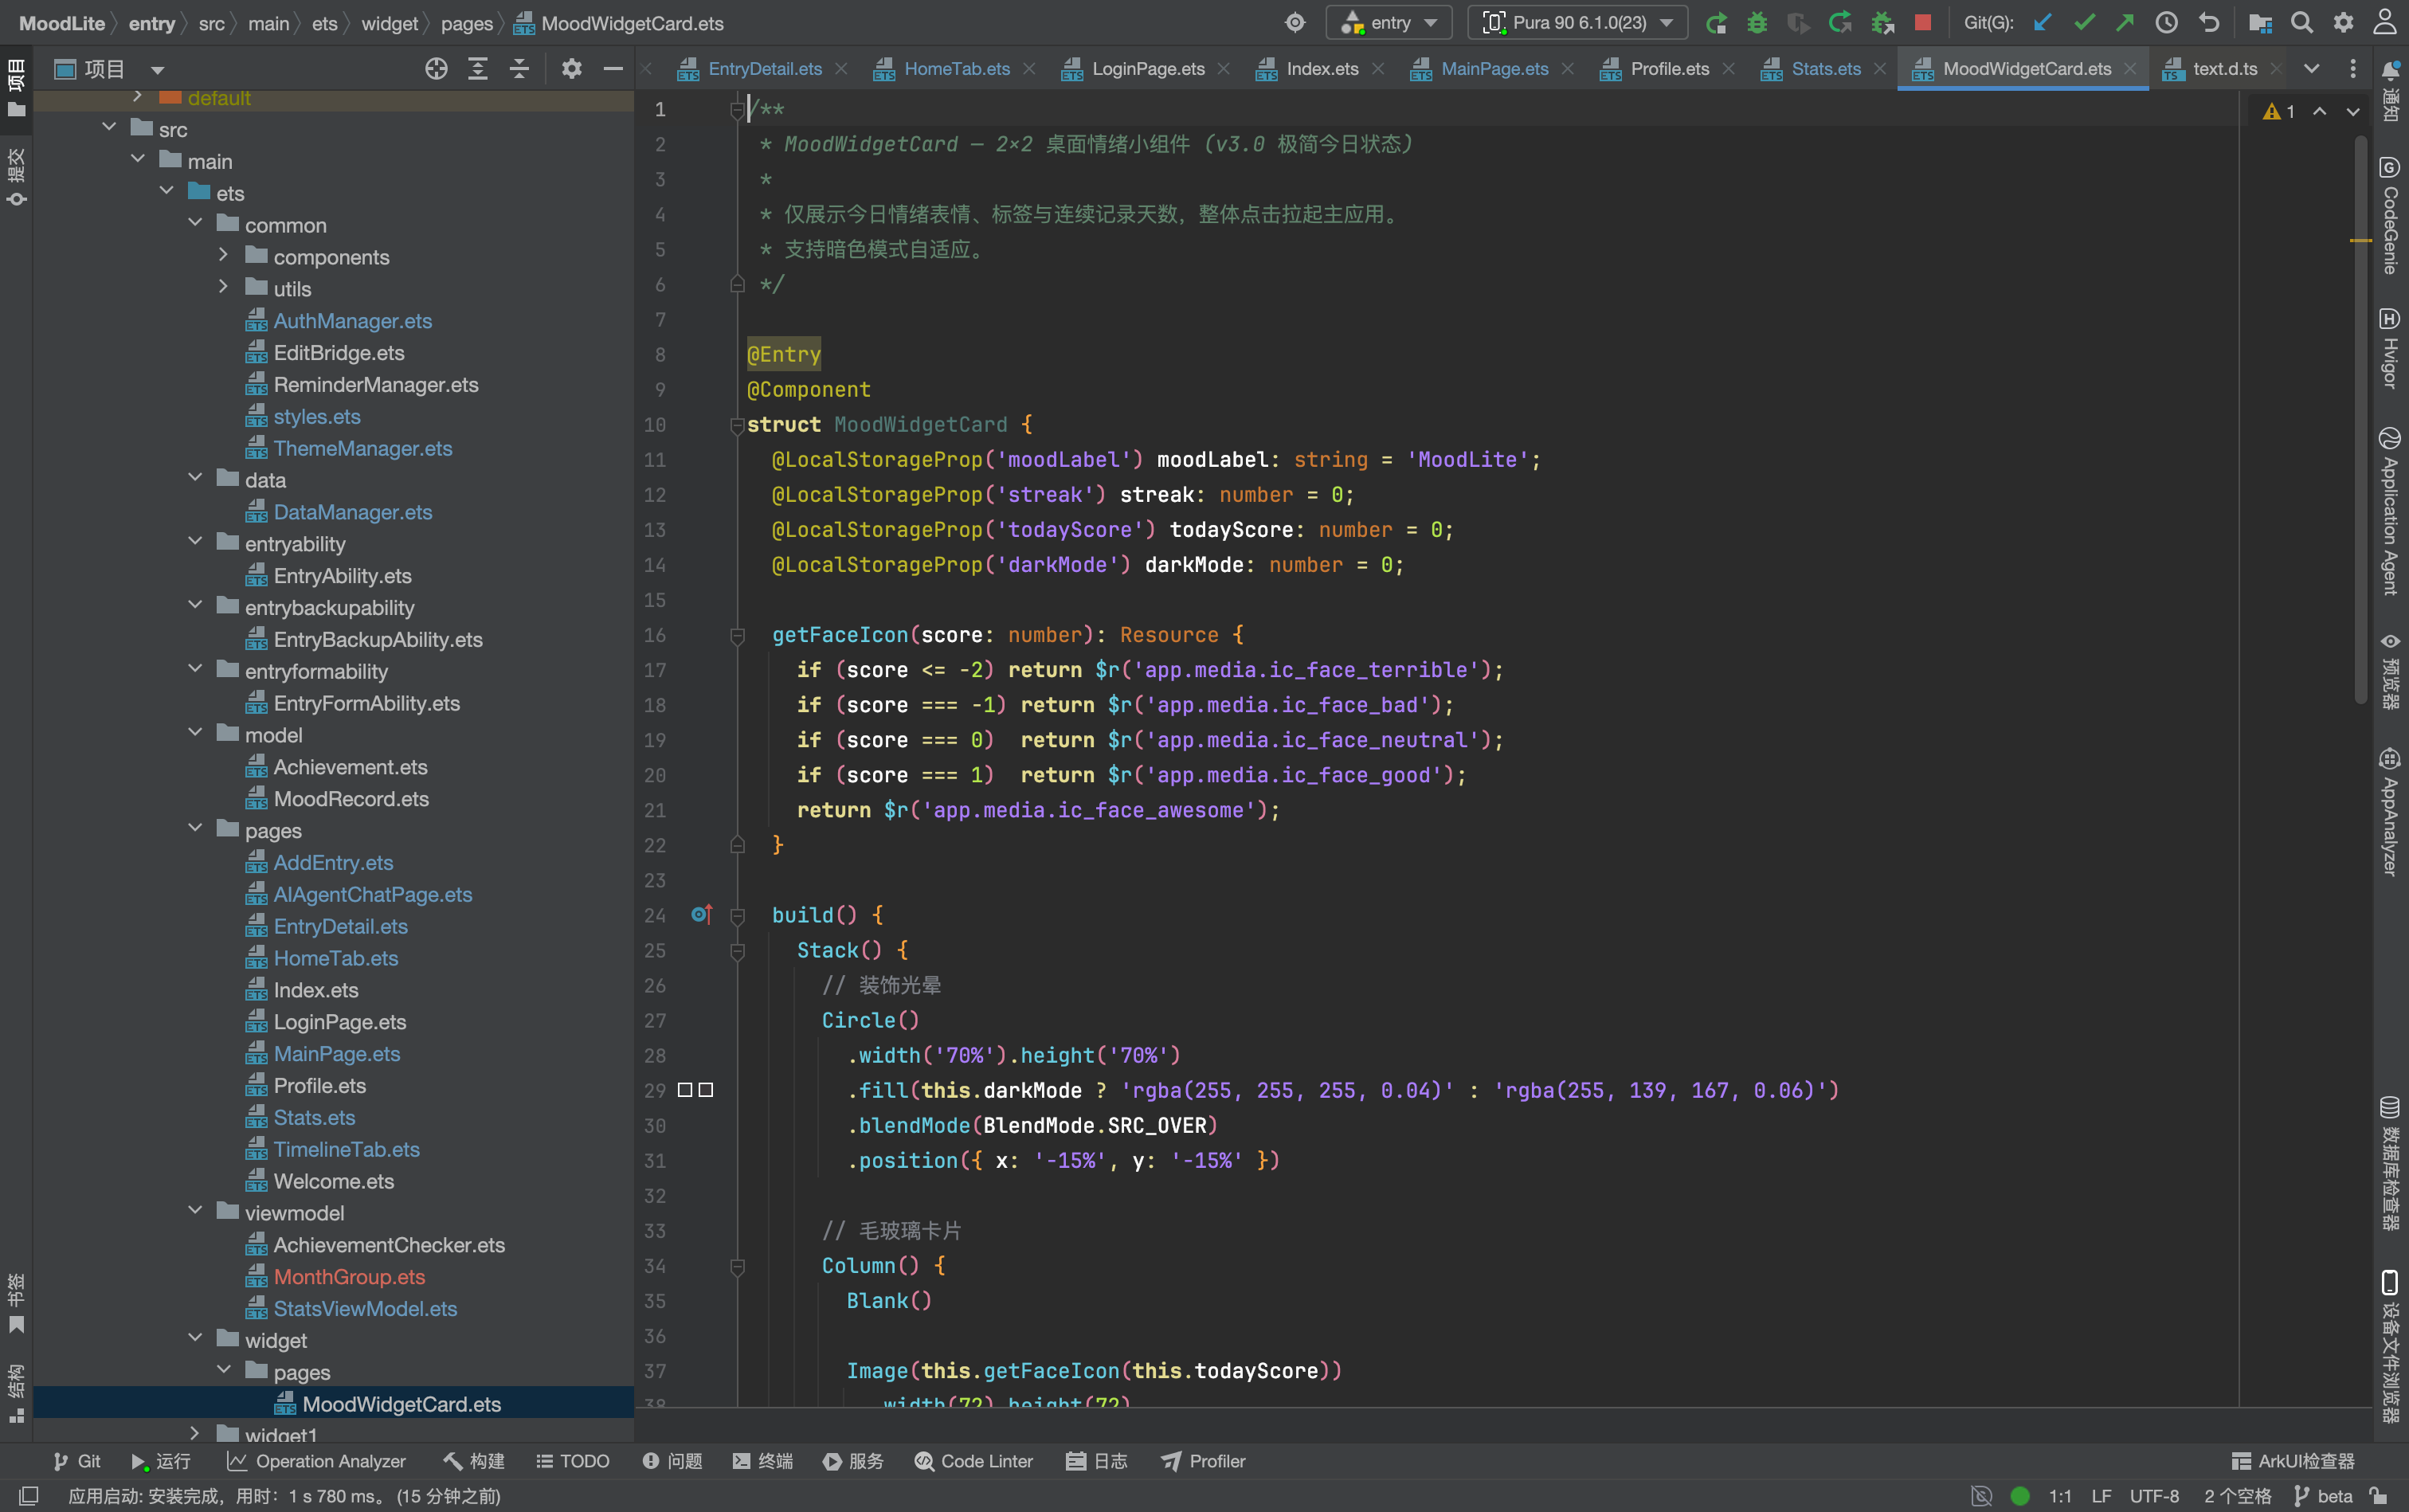2409x1512 pixels.
Task: Toggle fold marker at getFaceIcon method
Action: point(737,635)
